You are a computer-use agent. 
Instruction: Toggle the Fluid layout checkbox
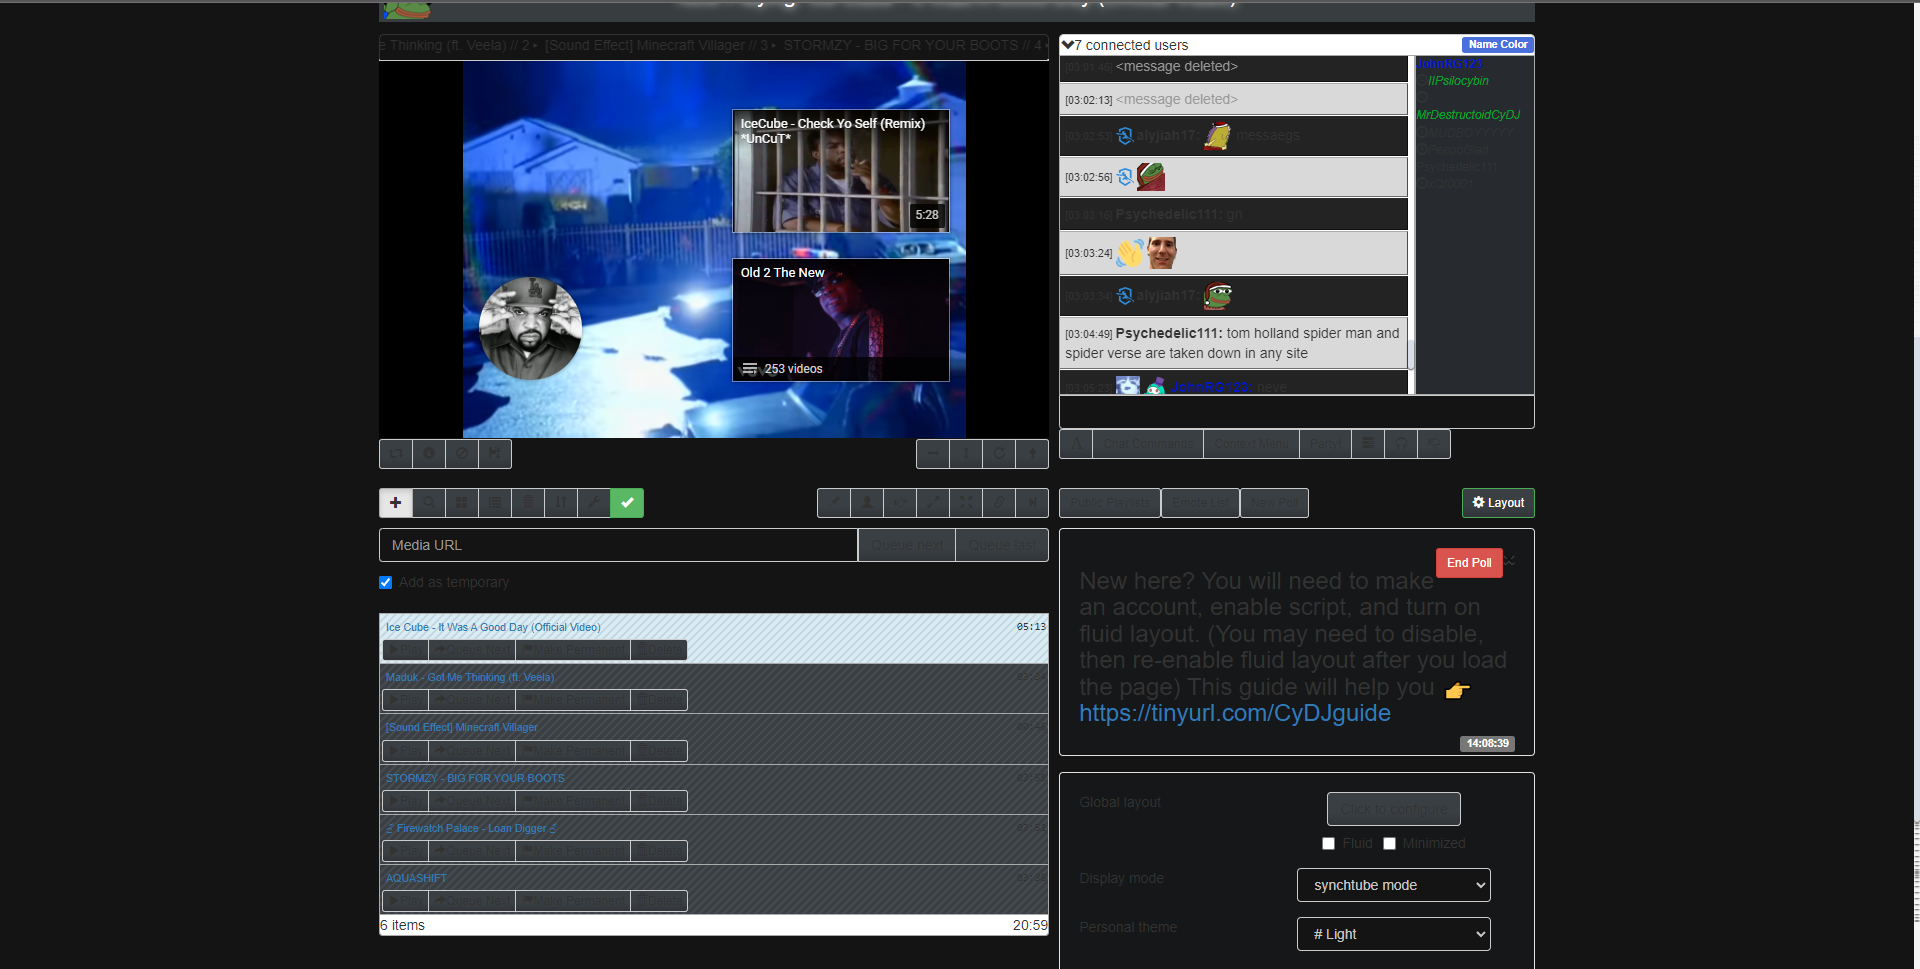pos(1328,844)
